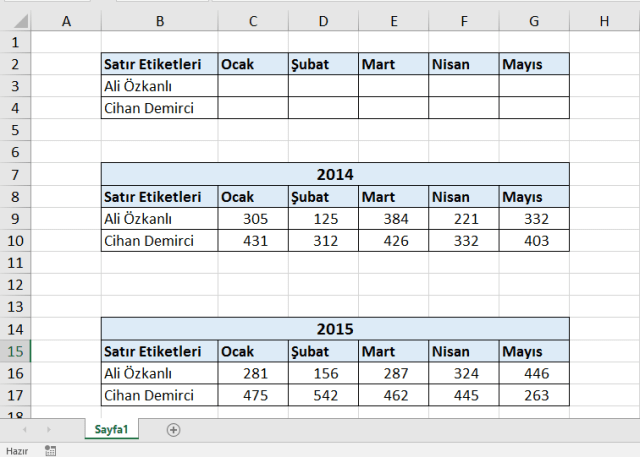Select Mayıs header in row 2
640x457 pixels.
[x=534, y=64]
